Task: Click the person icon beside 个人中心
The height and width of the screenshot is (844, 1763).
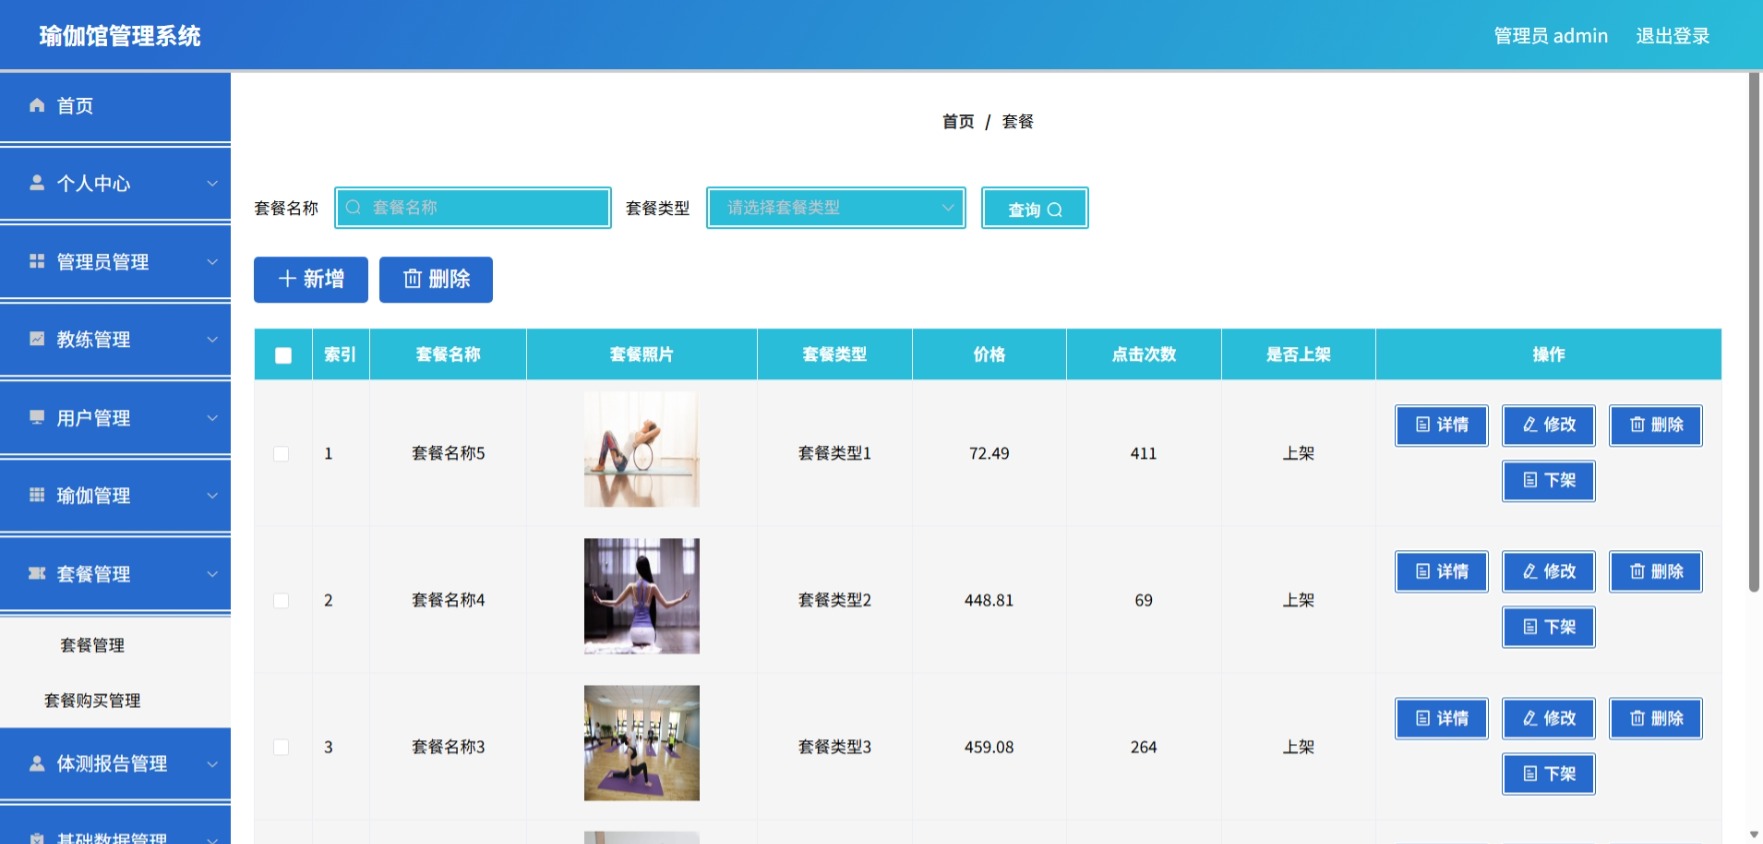Action: (x=37, y=183)
